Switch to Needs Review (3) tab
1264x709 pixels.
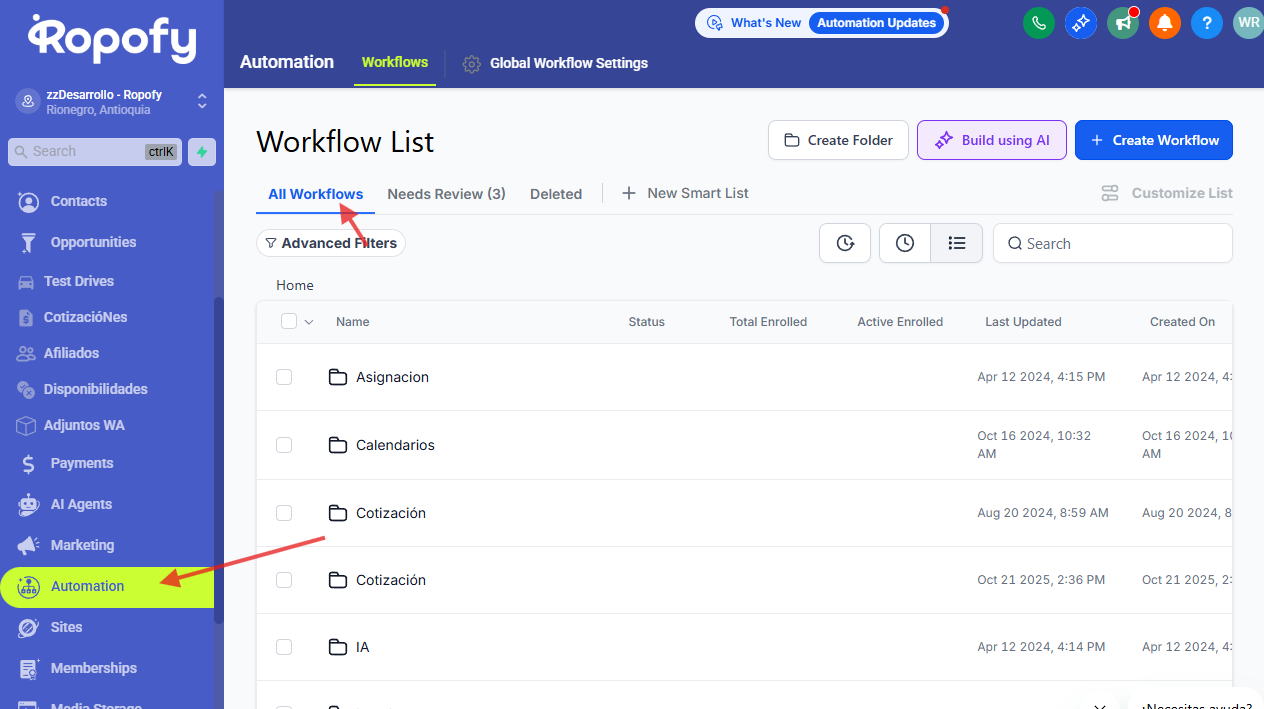[x=446, y=194]
